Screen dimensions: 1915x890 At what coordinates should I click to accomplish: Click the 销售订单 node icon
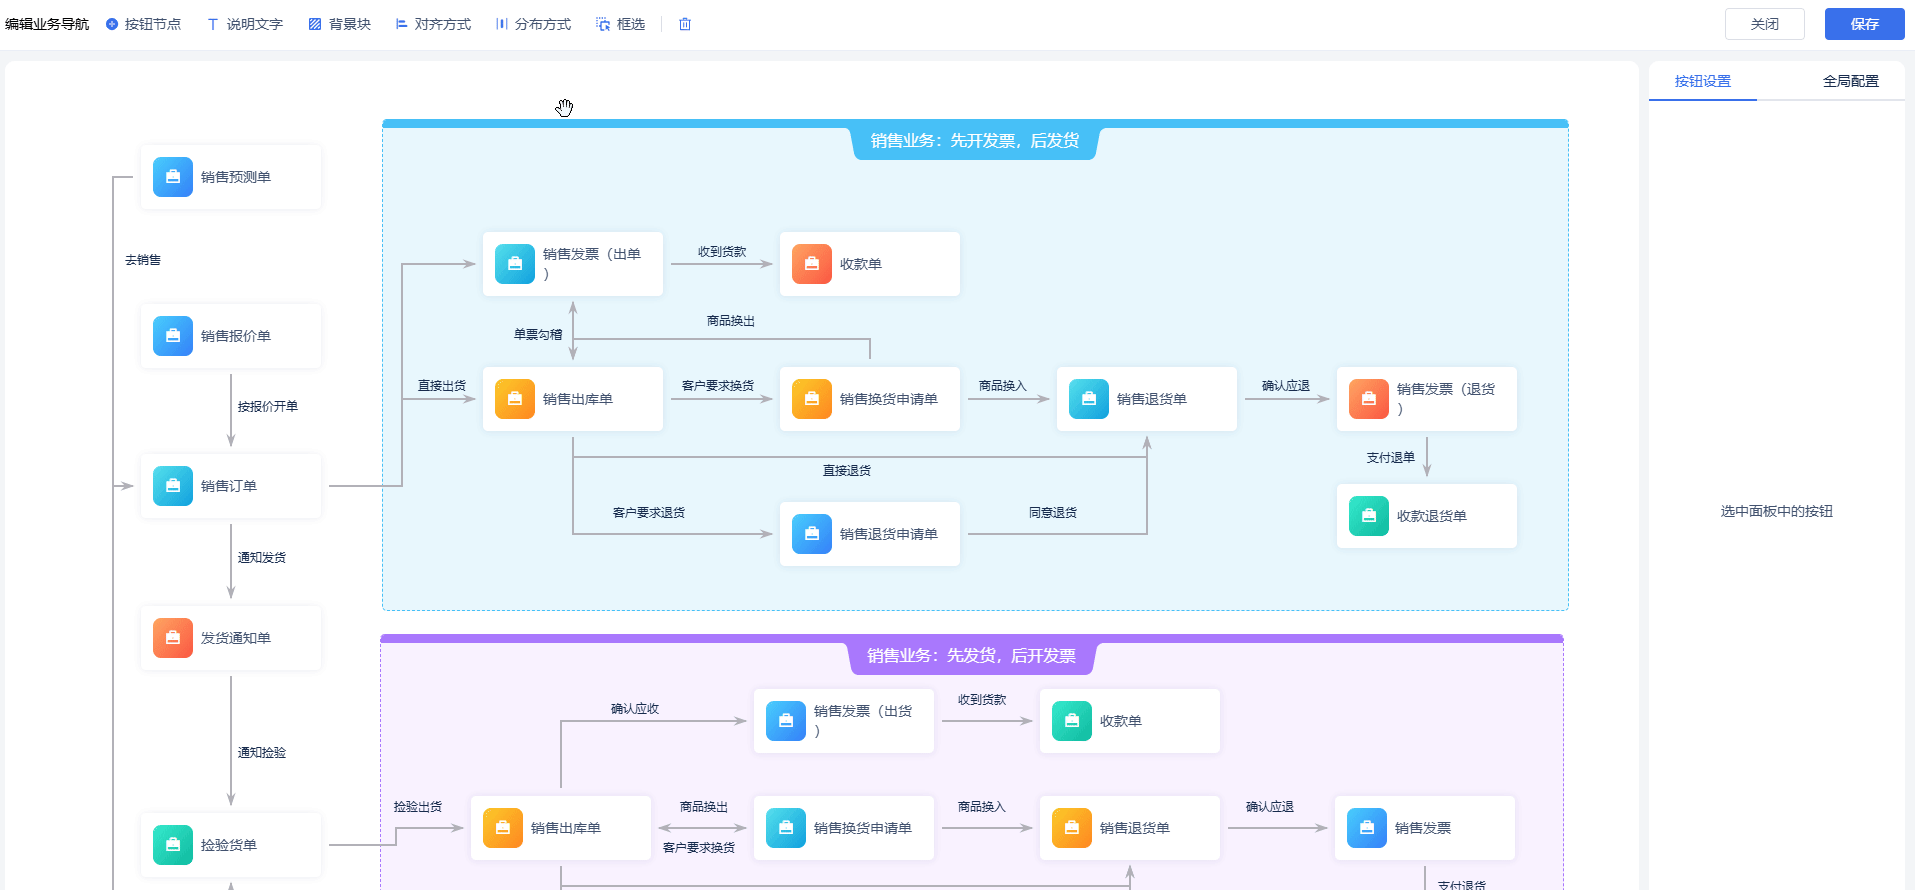click(x=173, y=486)
